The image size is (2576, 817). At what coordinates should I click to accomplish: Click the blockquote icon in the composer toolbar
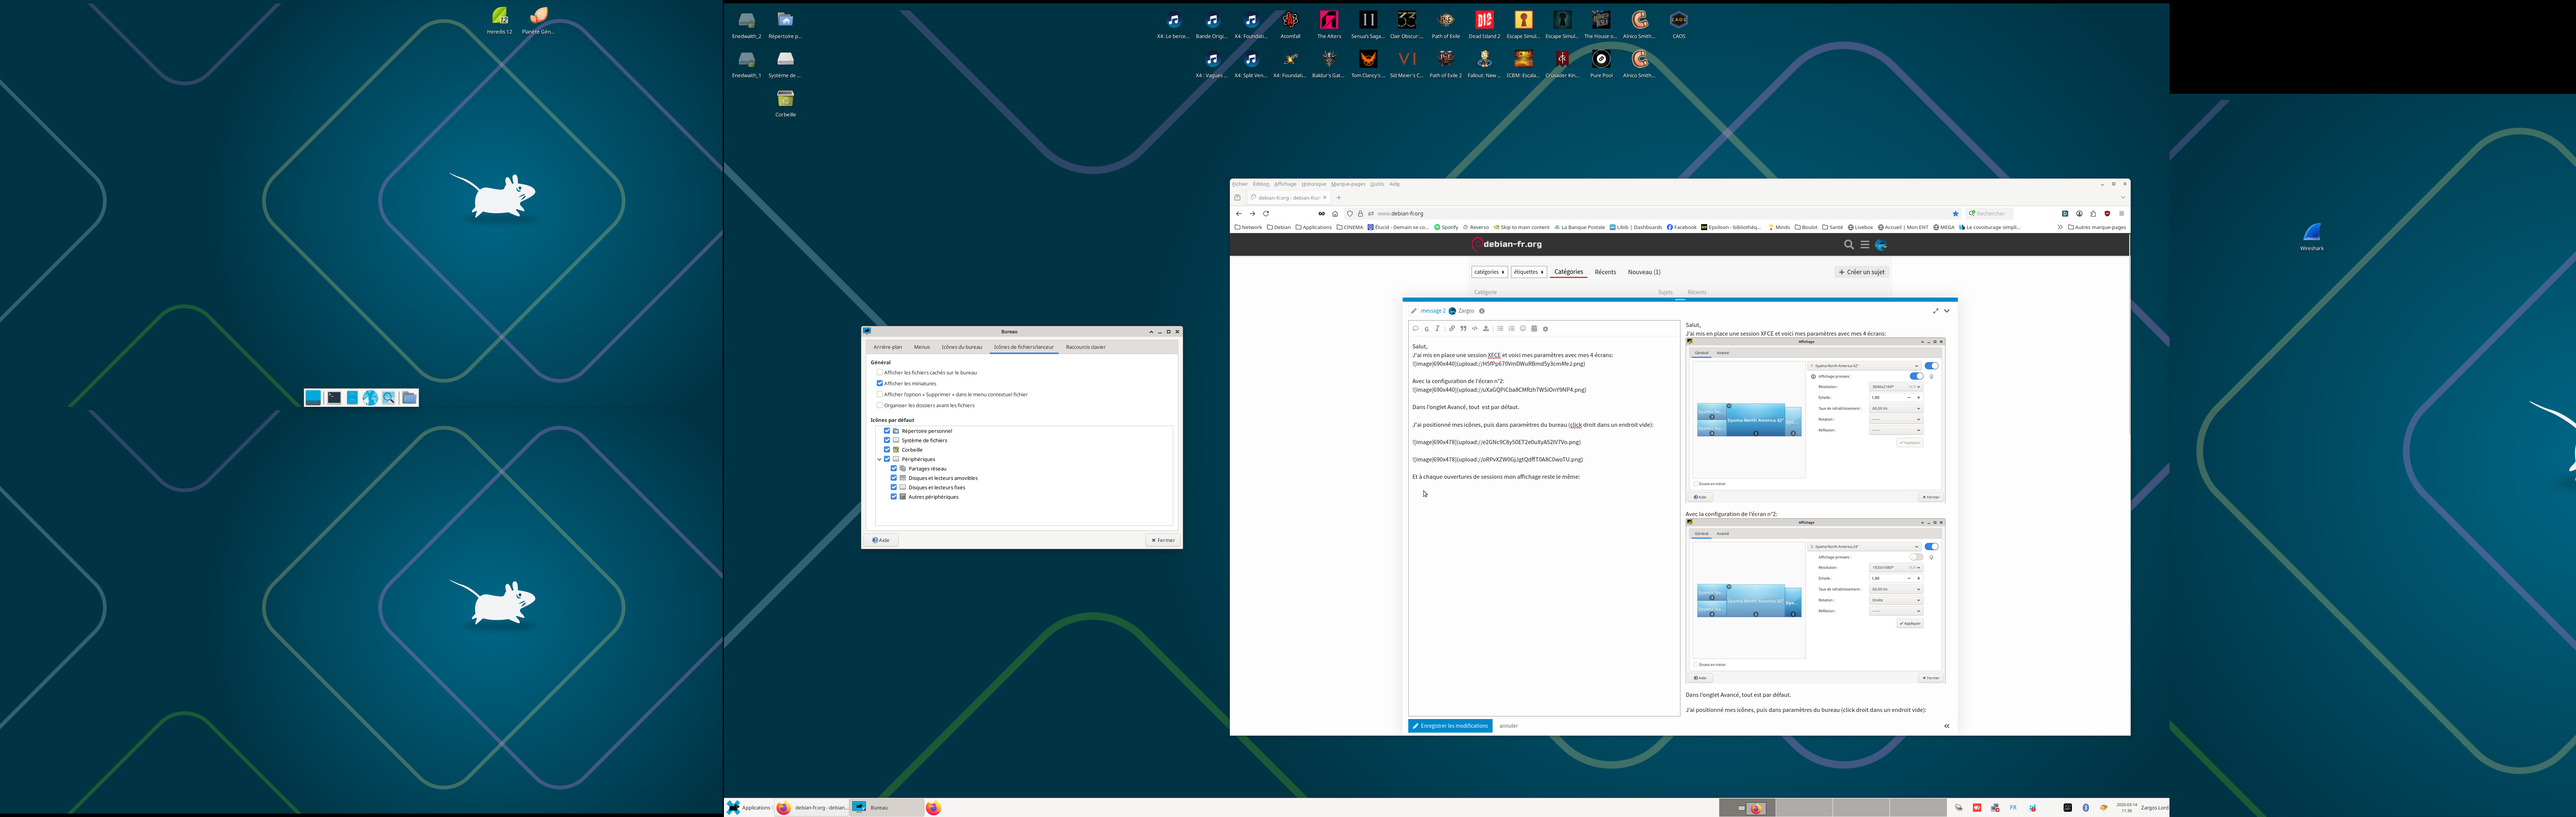coord(1463,329)
